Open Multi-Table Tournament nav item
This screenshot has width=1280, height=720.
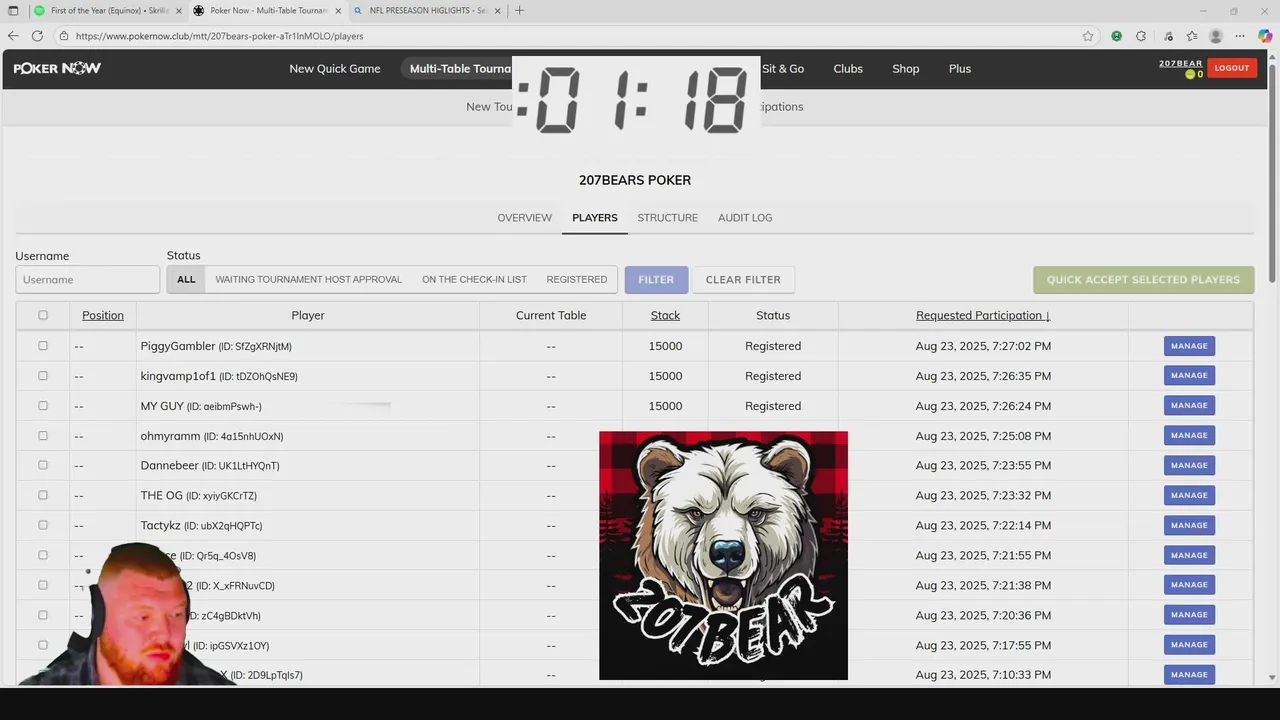click(459, 69)
